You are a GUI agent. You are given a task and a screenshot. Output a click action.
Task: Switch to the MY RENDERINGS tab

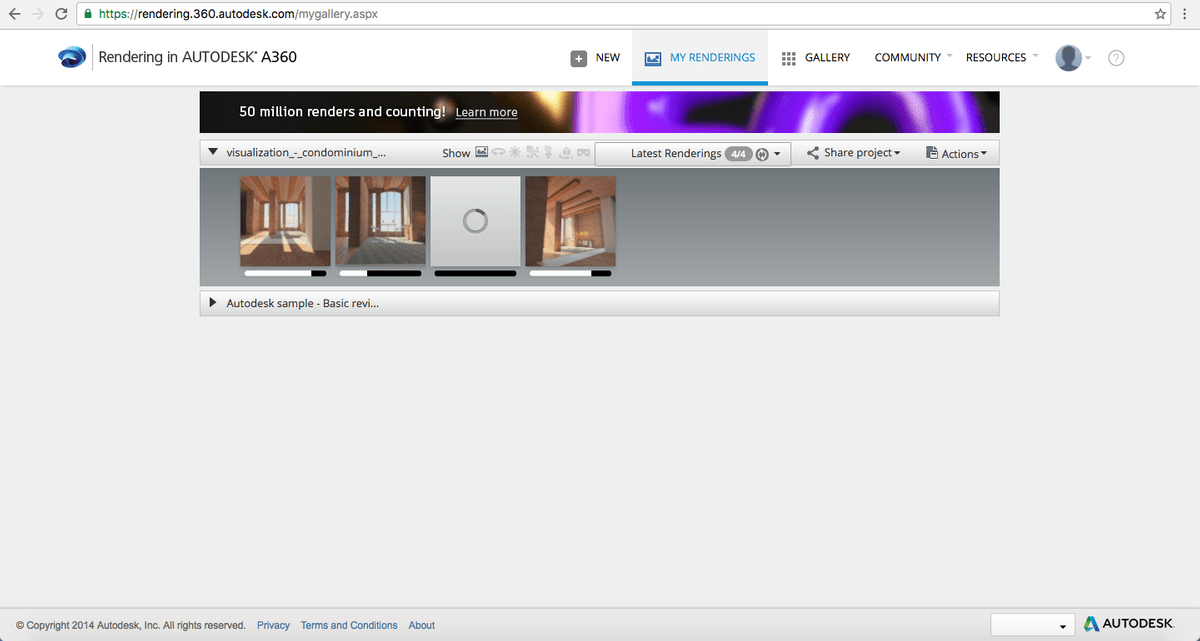click(700, 58)
